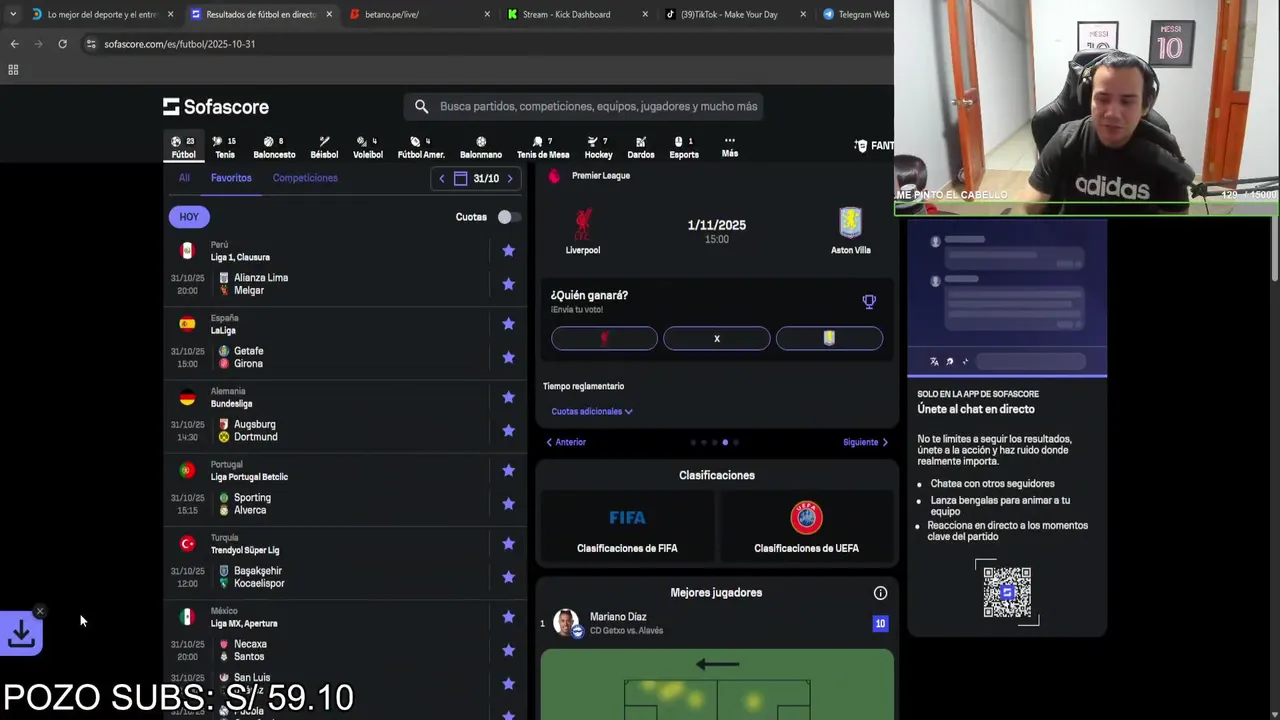Open the Voleibol sport category
Screen dimensions: 1280x720
coord(368,147)
